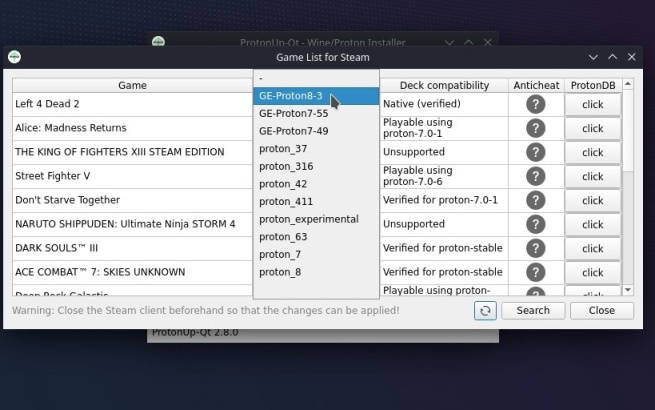Screen dimensions: 655x410
Task: Click the Search button
Action: pos(533,311)
